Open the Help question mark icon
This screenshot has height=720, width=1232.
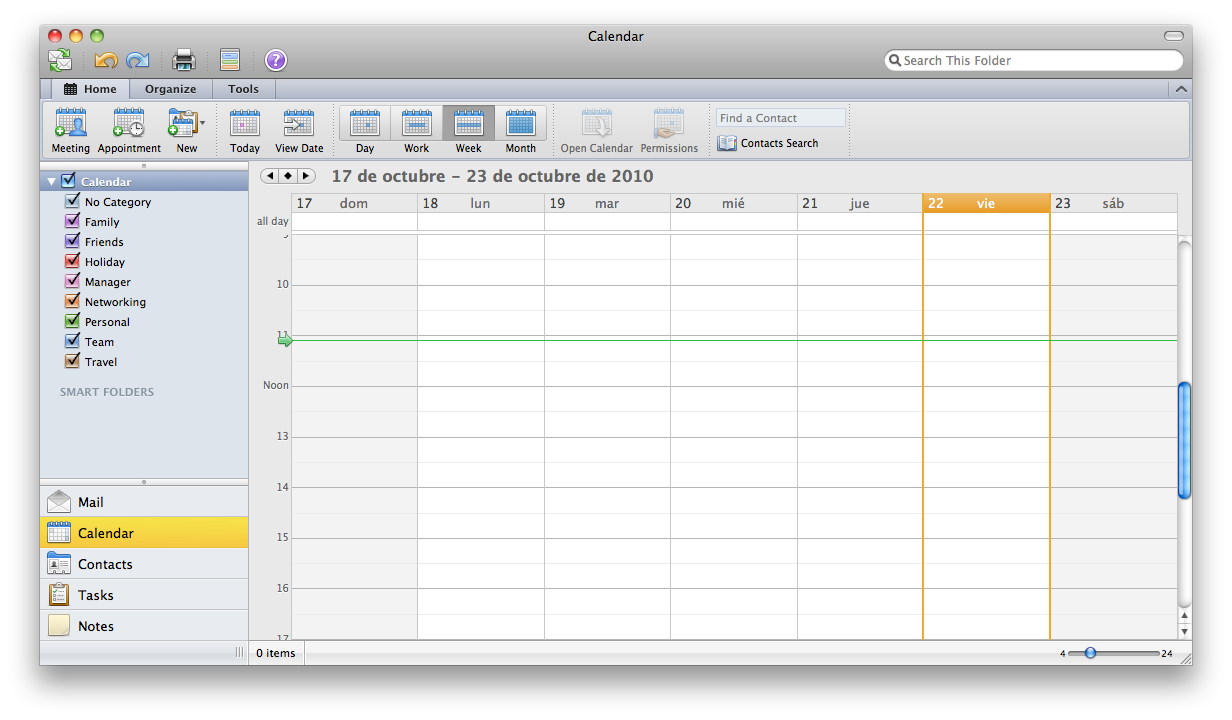point(276,60)
